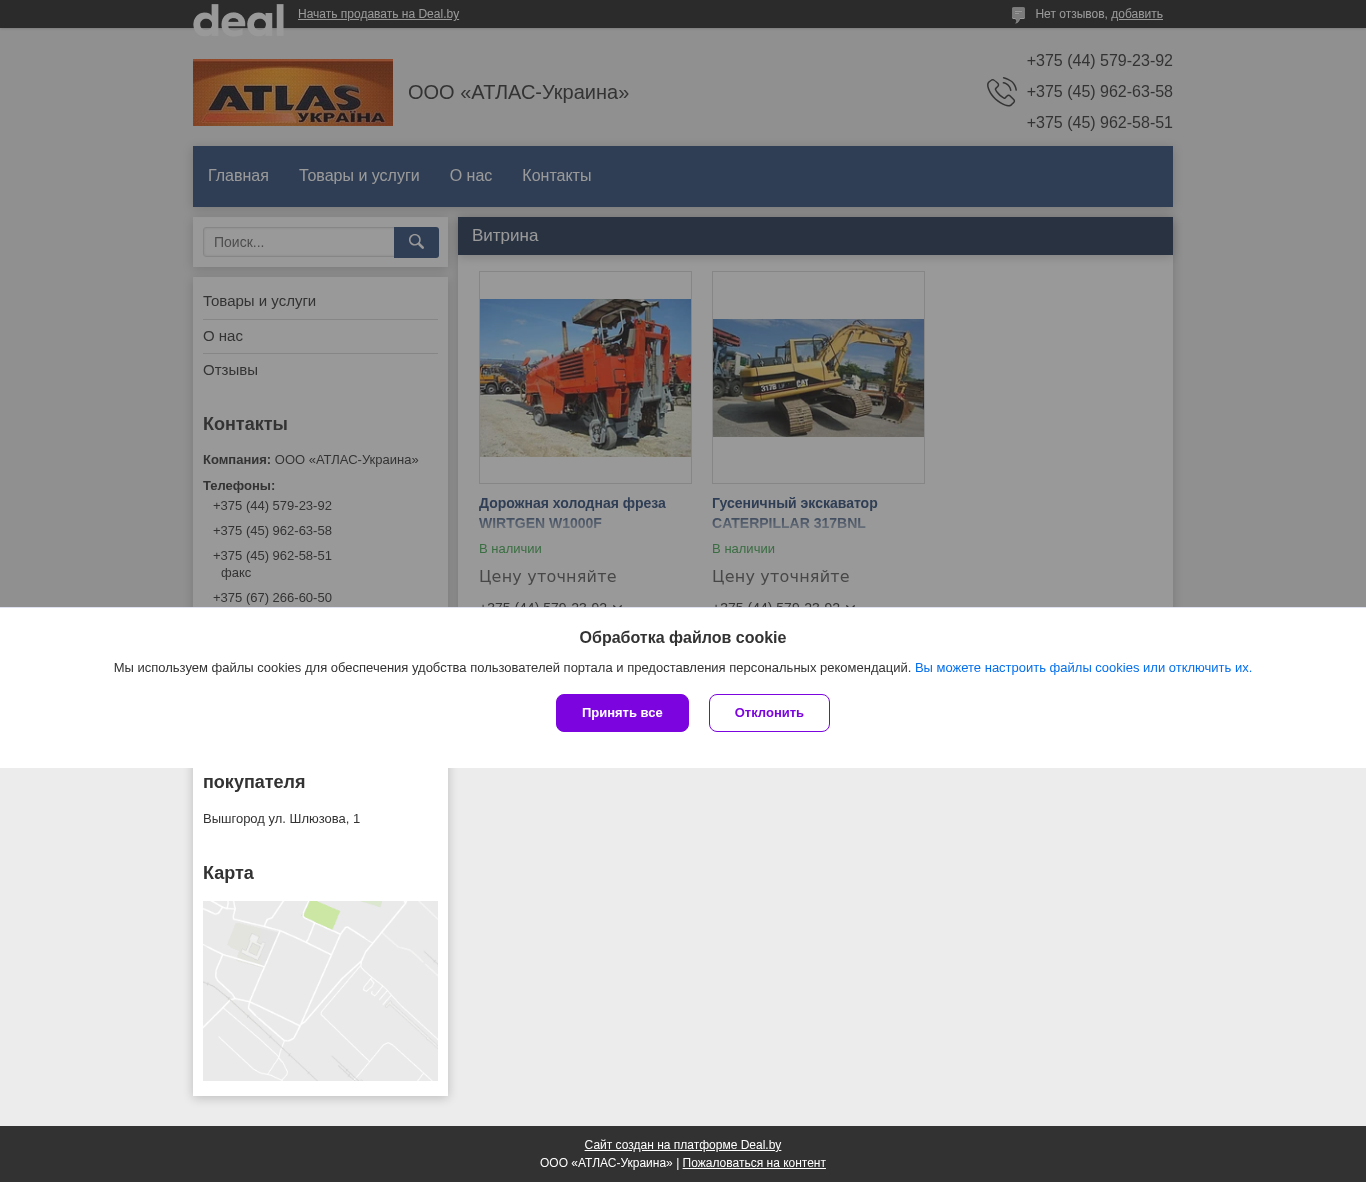Open 'Сайт создан на платформе Deal.by' link
This screenshot has height=1182, width=1366.
tap(683, 1145)
